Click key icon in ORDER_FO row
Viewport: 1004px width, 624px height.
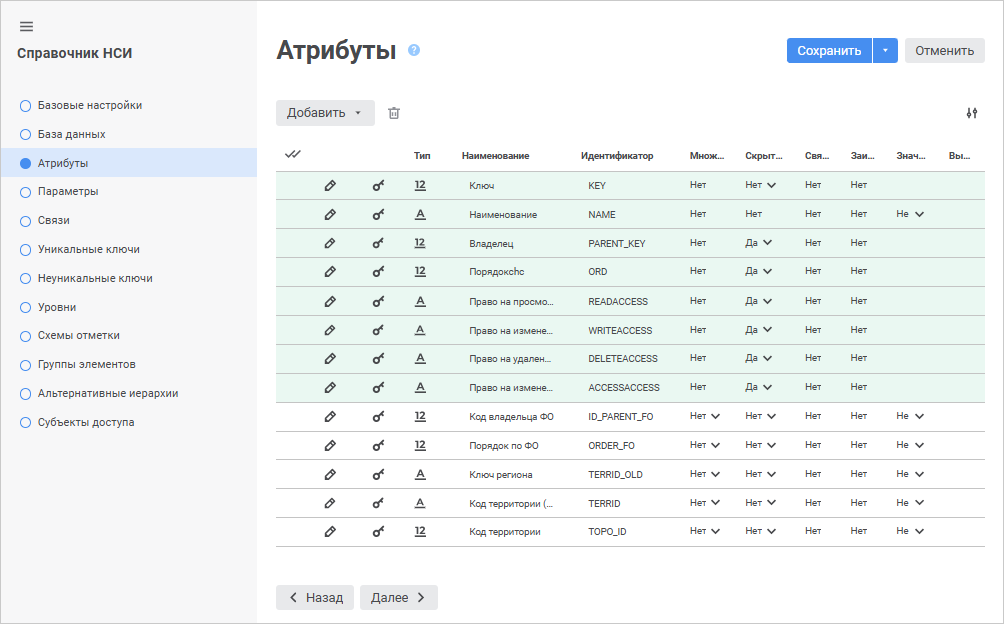378,445
